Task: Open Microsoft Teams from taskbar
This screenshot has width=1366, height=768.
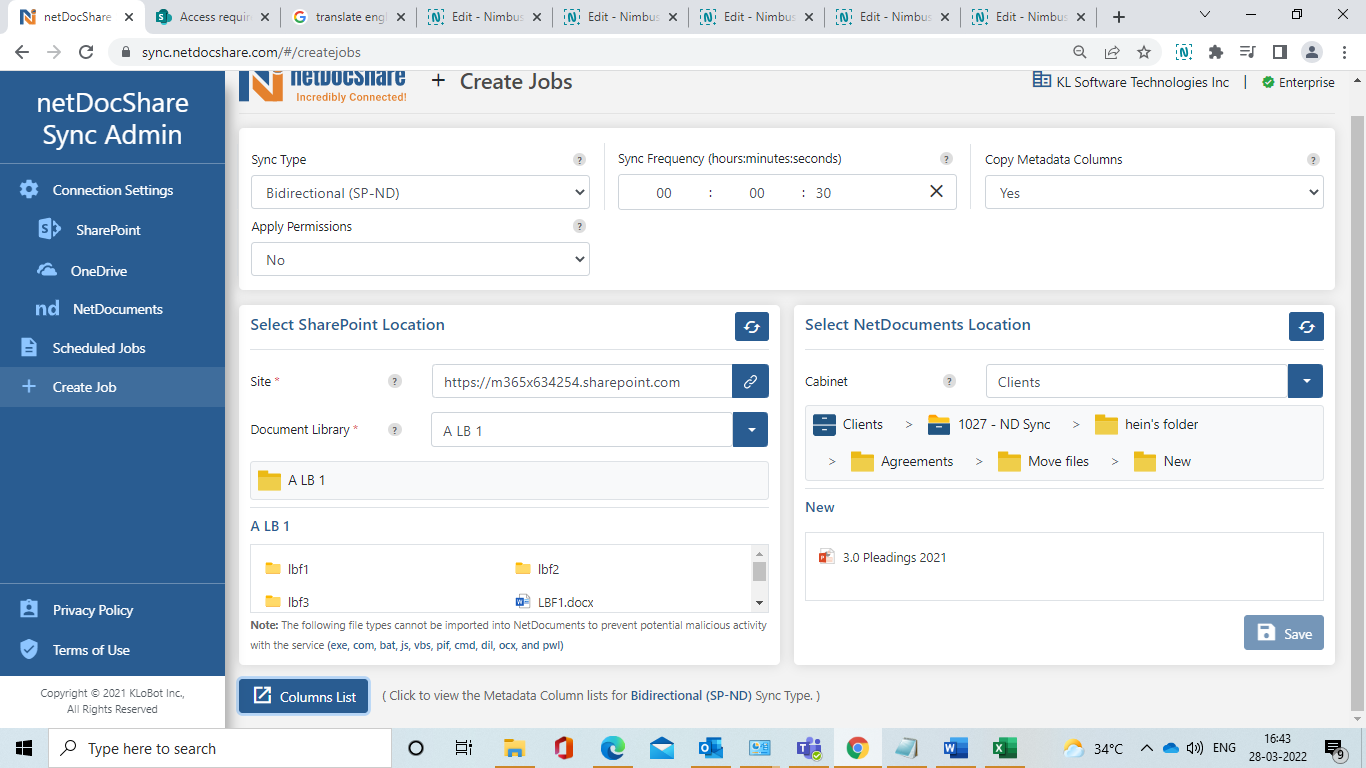Action: 808,748
